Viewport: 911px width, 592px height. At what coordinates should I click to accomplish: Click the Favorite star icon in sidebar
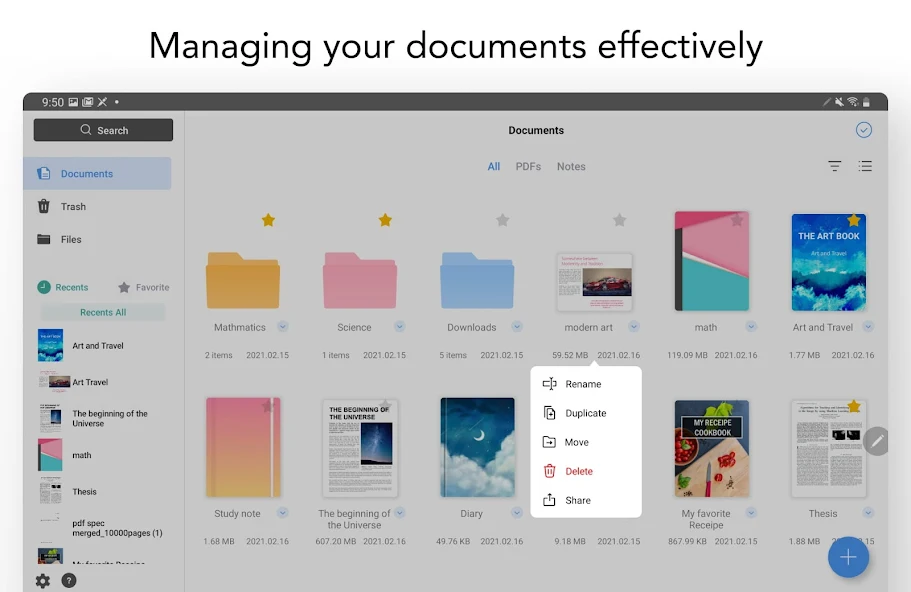(x=124, y=287)
